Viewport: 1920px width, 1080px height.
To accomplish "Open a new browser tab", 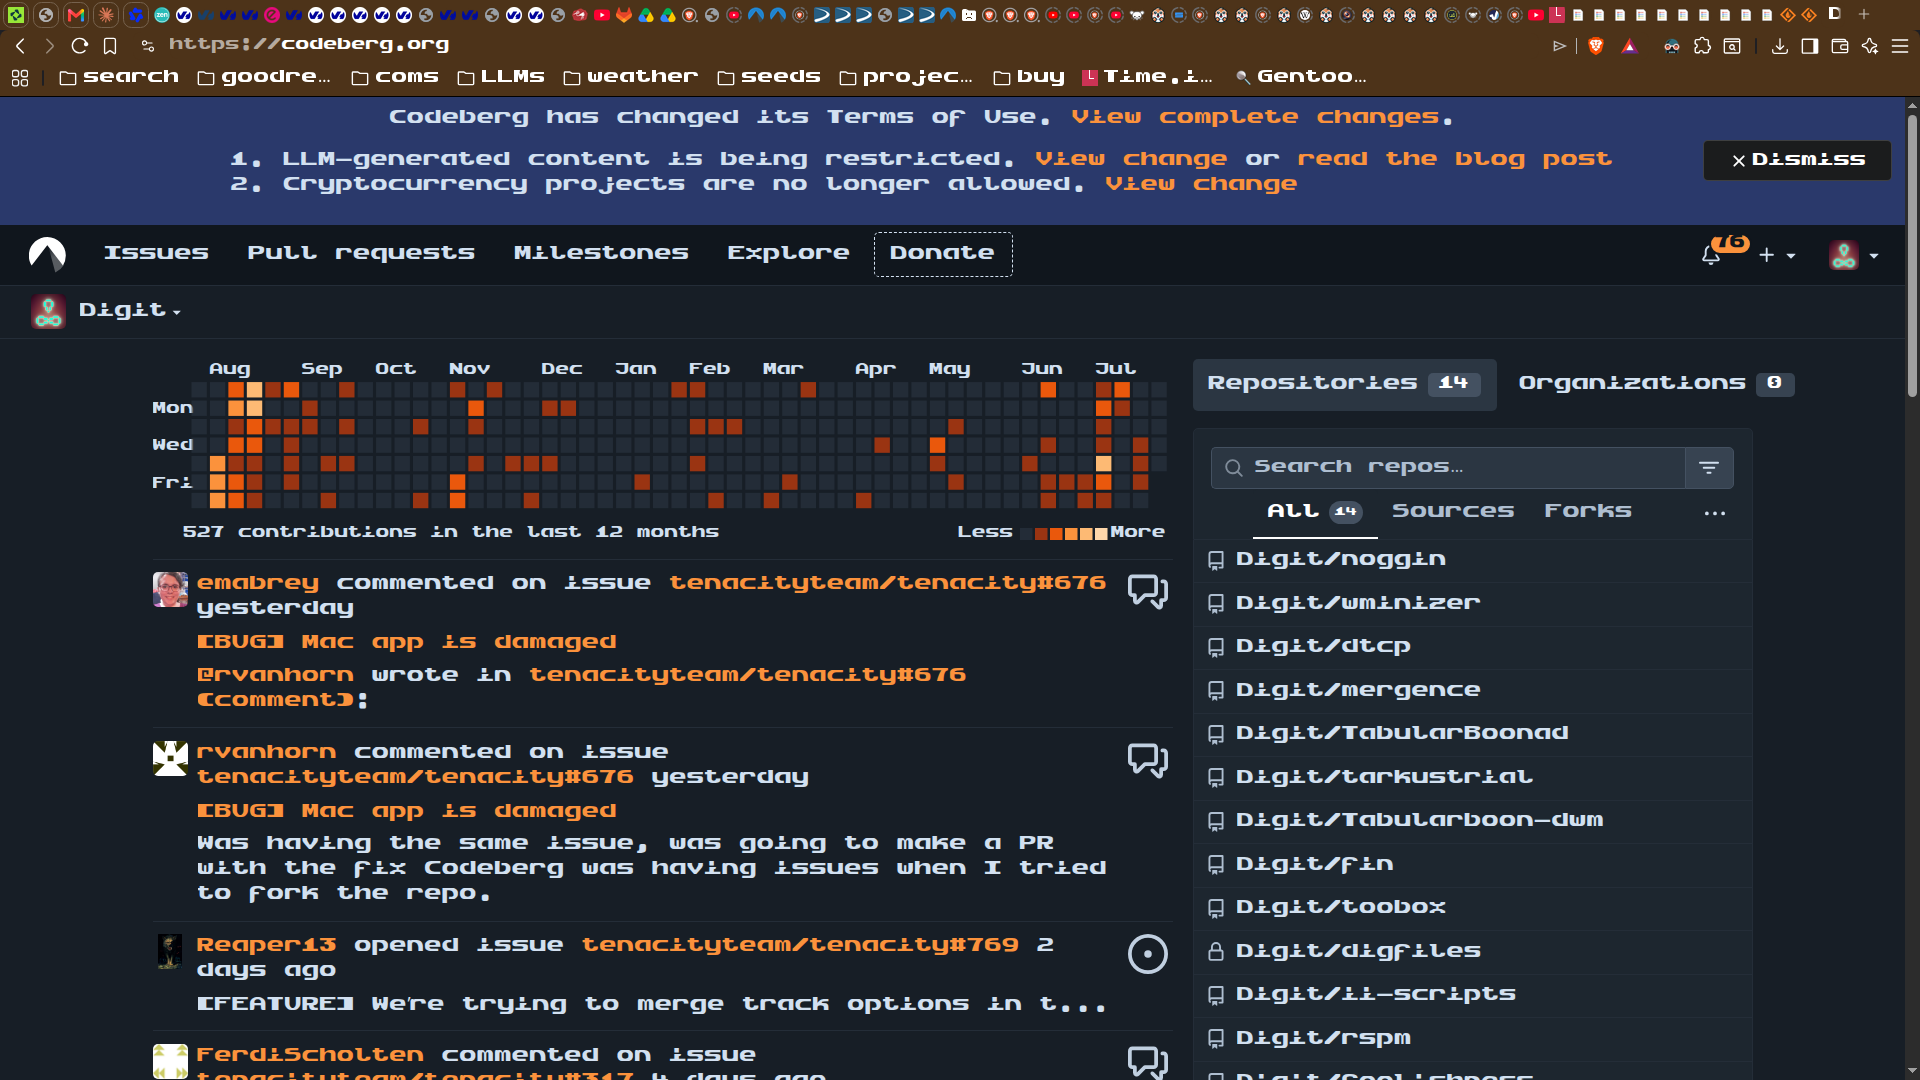I will (x=1864, y=14).
